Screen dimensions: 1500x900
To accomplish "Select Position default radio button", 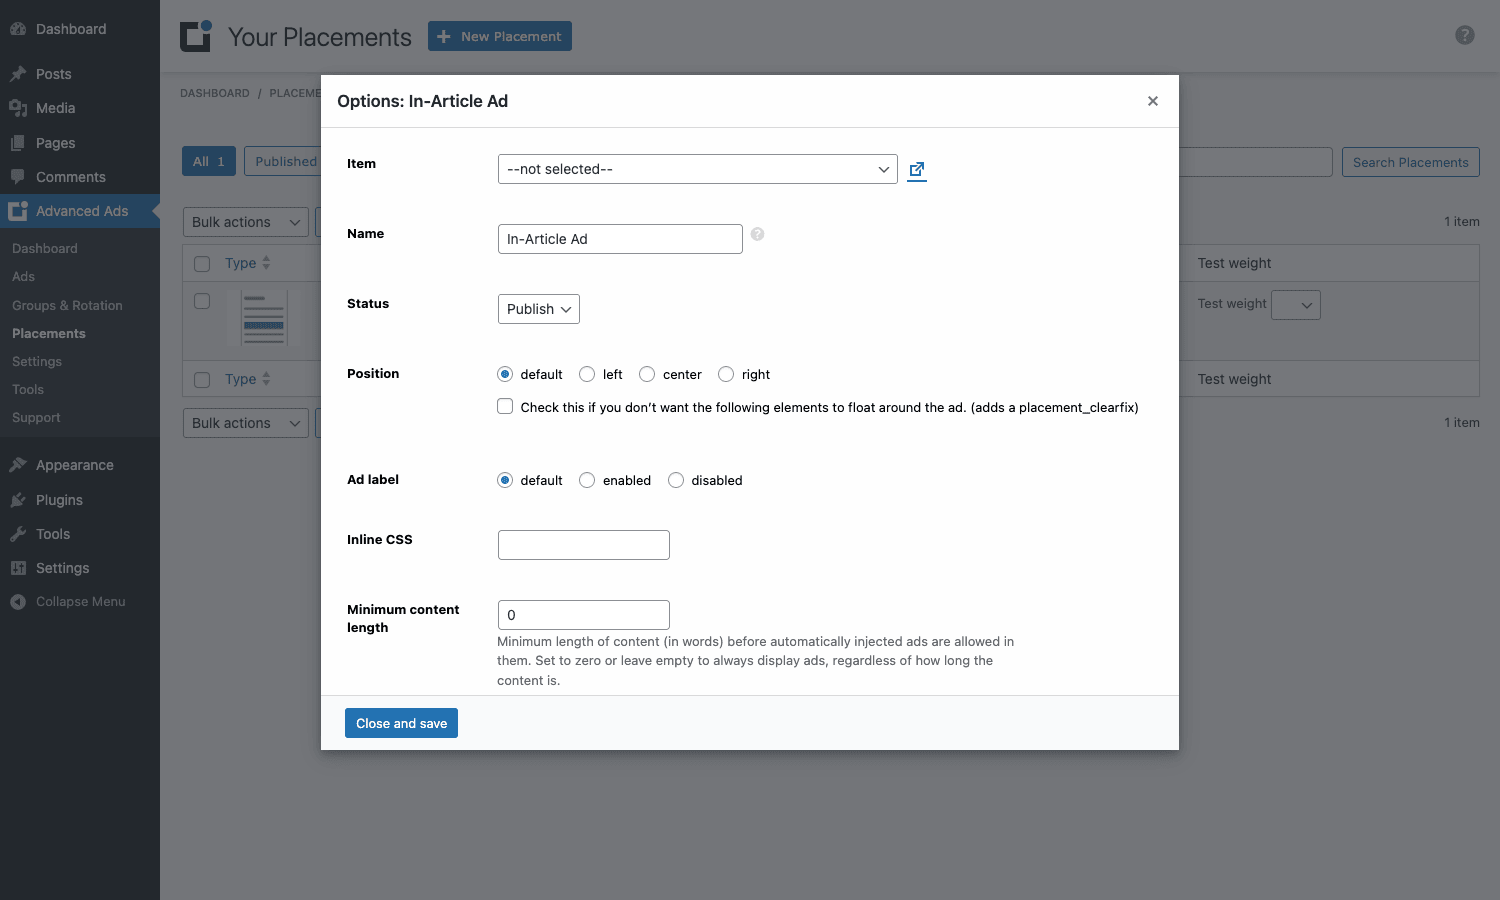I will (505, 374).
